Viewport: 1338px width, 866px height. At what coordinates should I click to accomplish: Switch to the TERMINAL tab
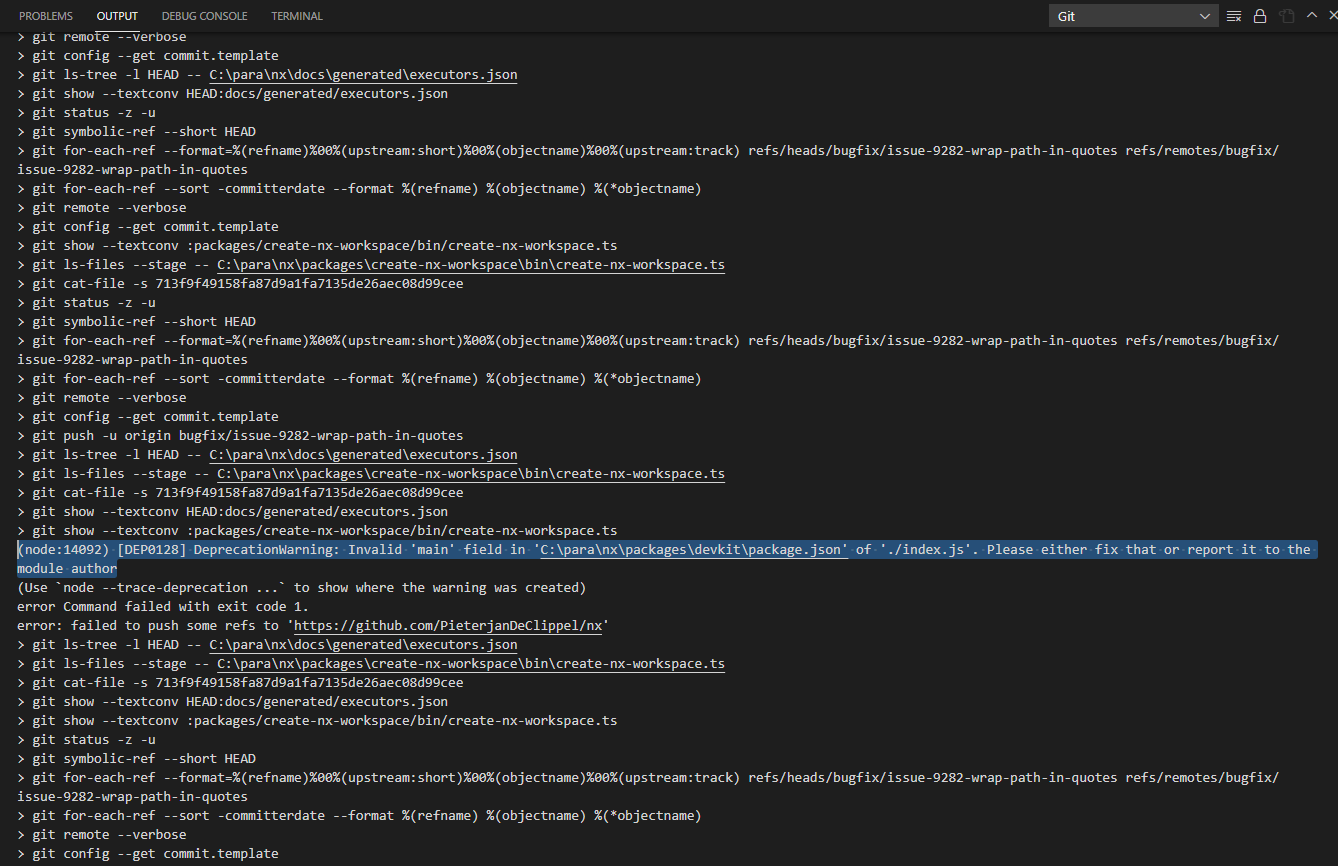click(x=296, y=15)
